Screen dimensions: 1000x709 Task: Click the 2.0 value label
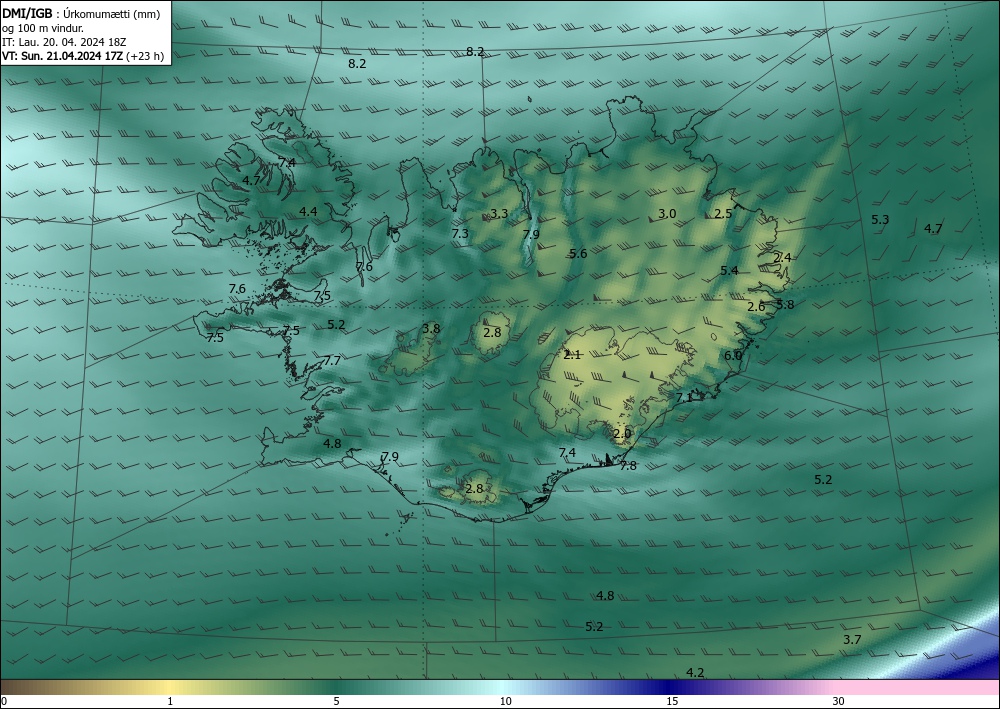622,434
